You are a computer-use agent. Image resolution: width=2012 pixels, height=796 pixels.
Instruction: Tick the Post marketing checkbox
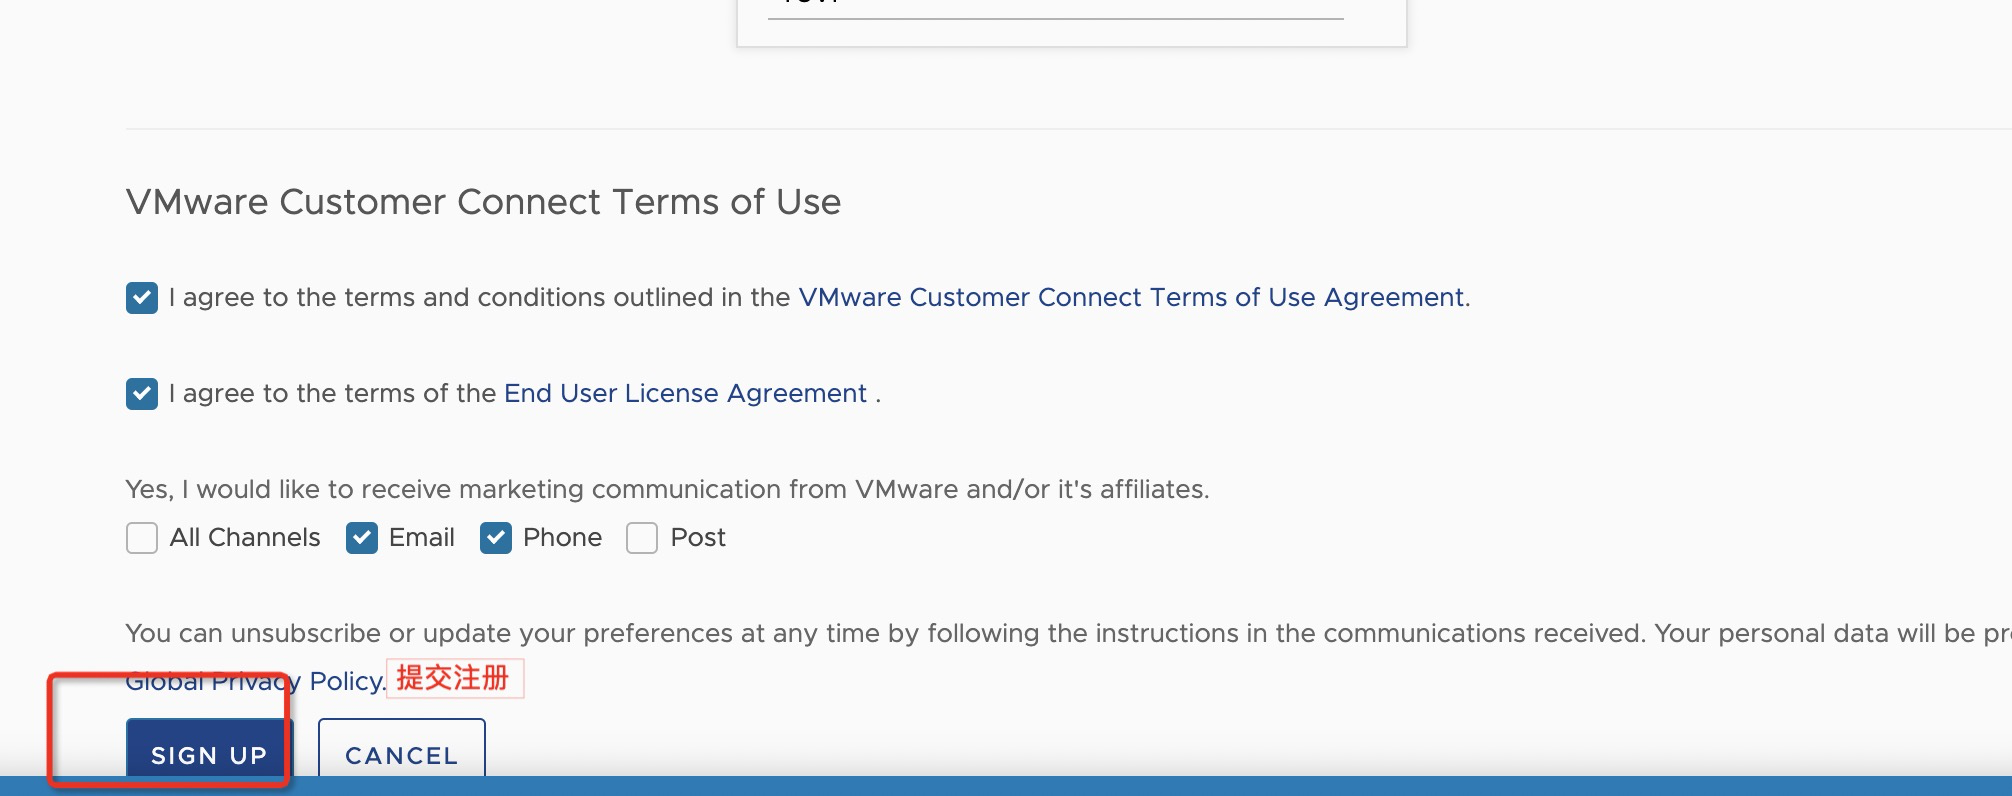pos(642,538)
